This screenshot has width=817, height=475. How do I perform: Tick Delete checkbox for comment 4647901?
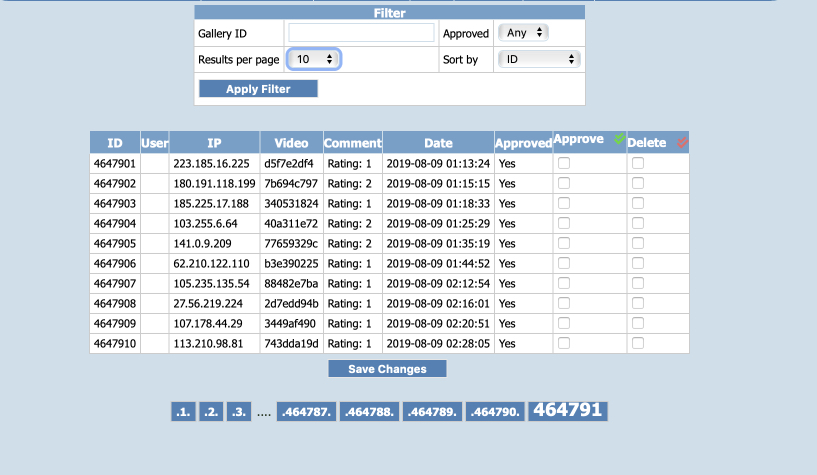[638, 163]
